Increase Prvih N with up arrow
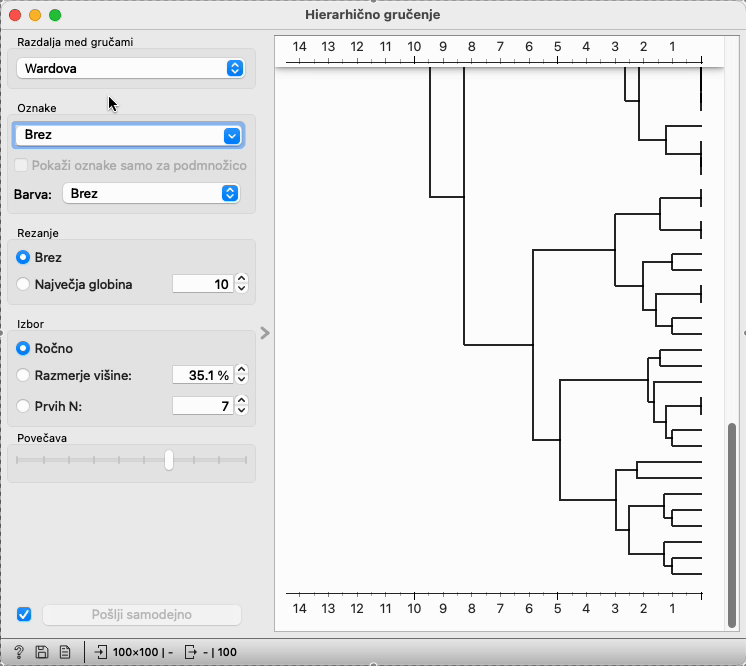Screen dimensions: 746x666 pyautogui.click(x=242, y=401)
